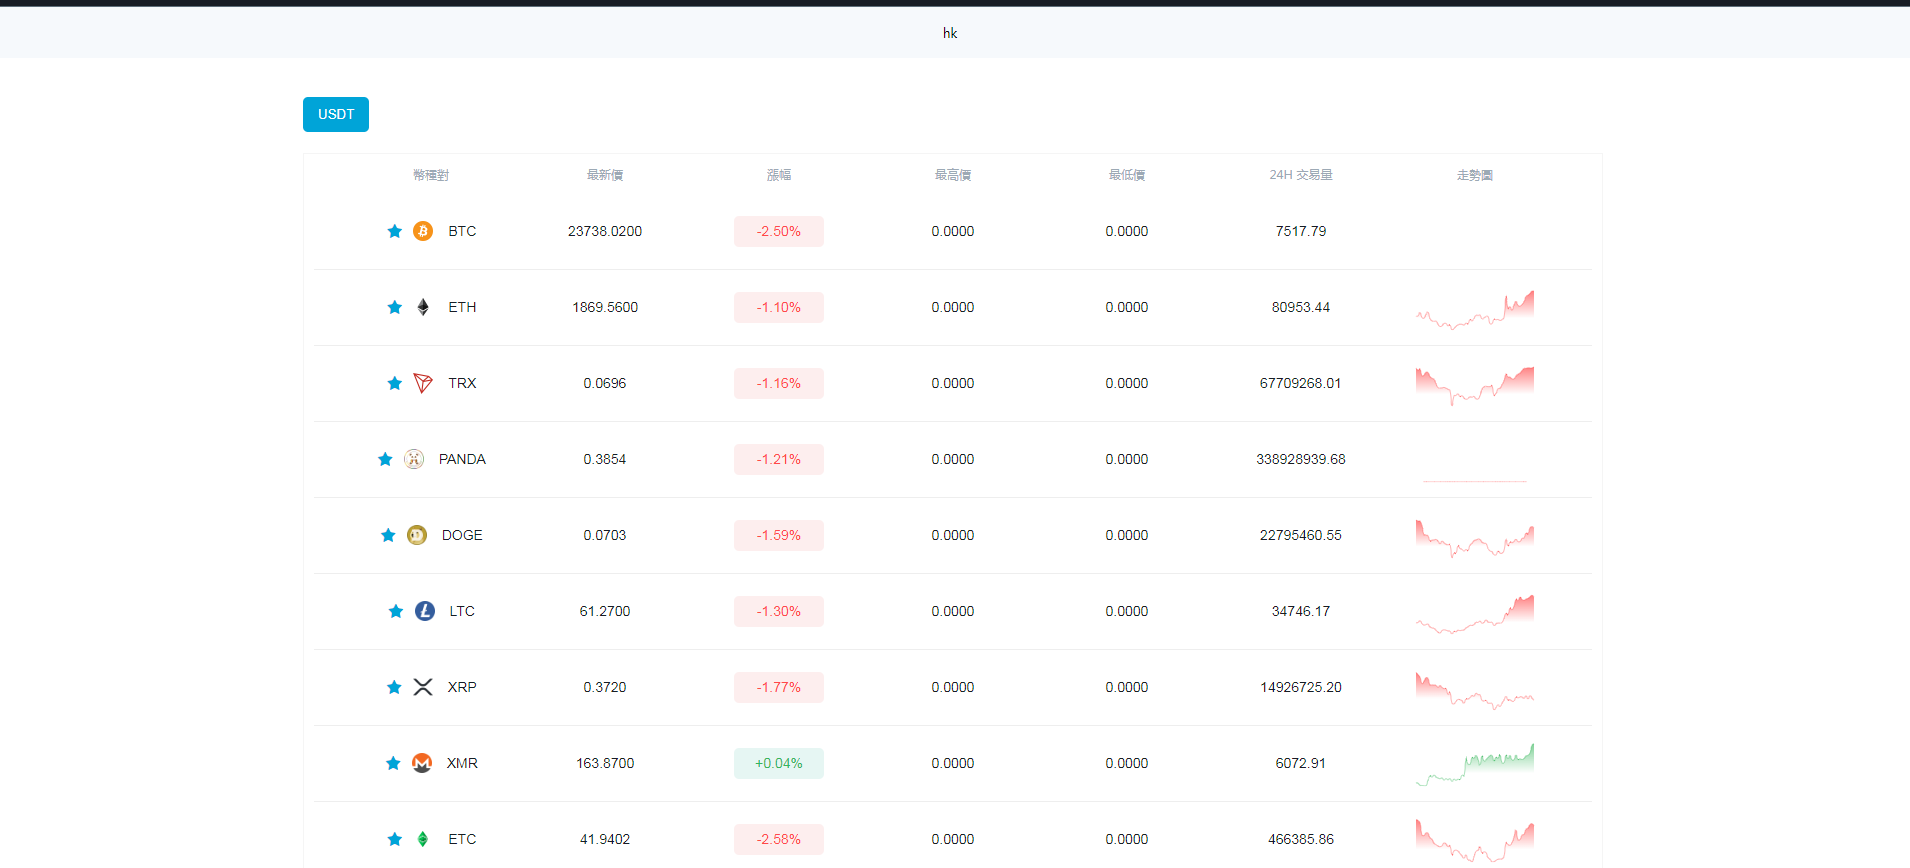Unfavorite XRP using its star
1910x868 pixels.
coord(394,687)
